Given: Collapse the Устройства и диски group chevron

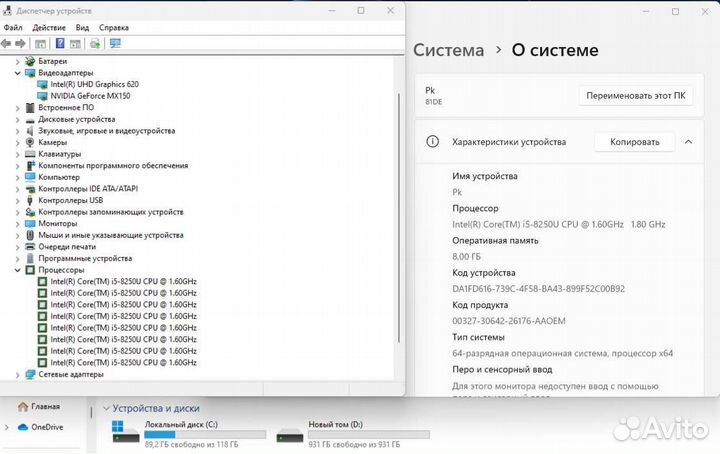Looking at the screenshot, I should pos(106,408).
